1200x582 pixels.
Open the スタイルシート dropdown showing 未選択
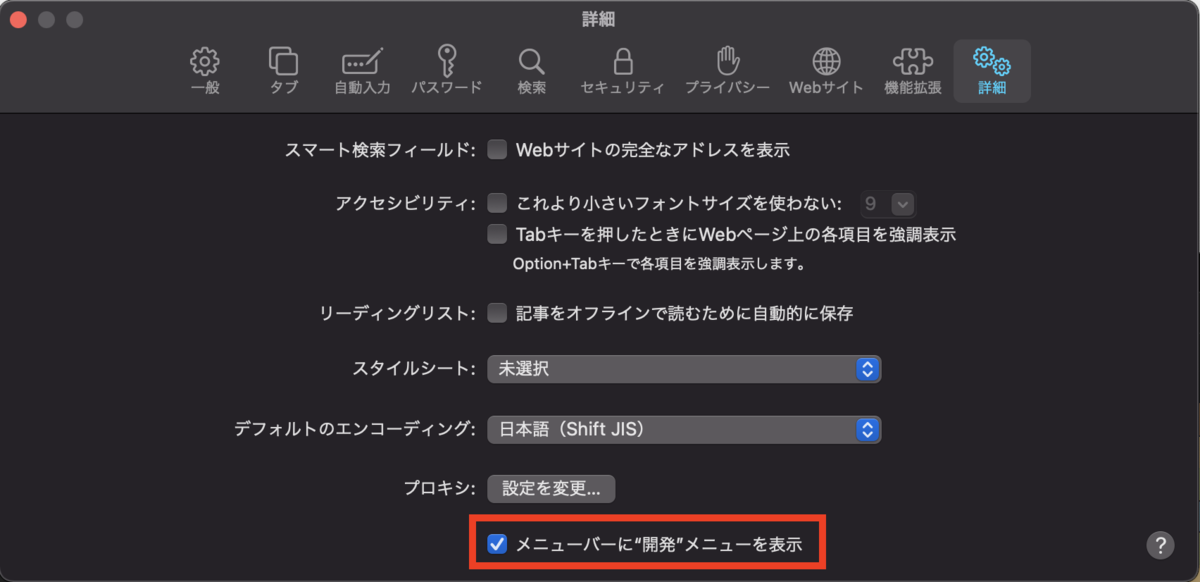[x=683, y=369]
